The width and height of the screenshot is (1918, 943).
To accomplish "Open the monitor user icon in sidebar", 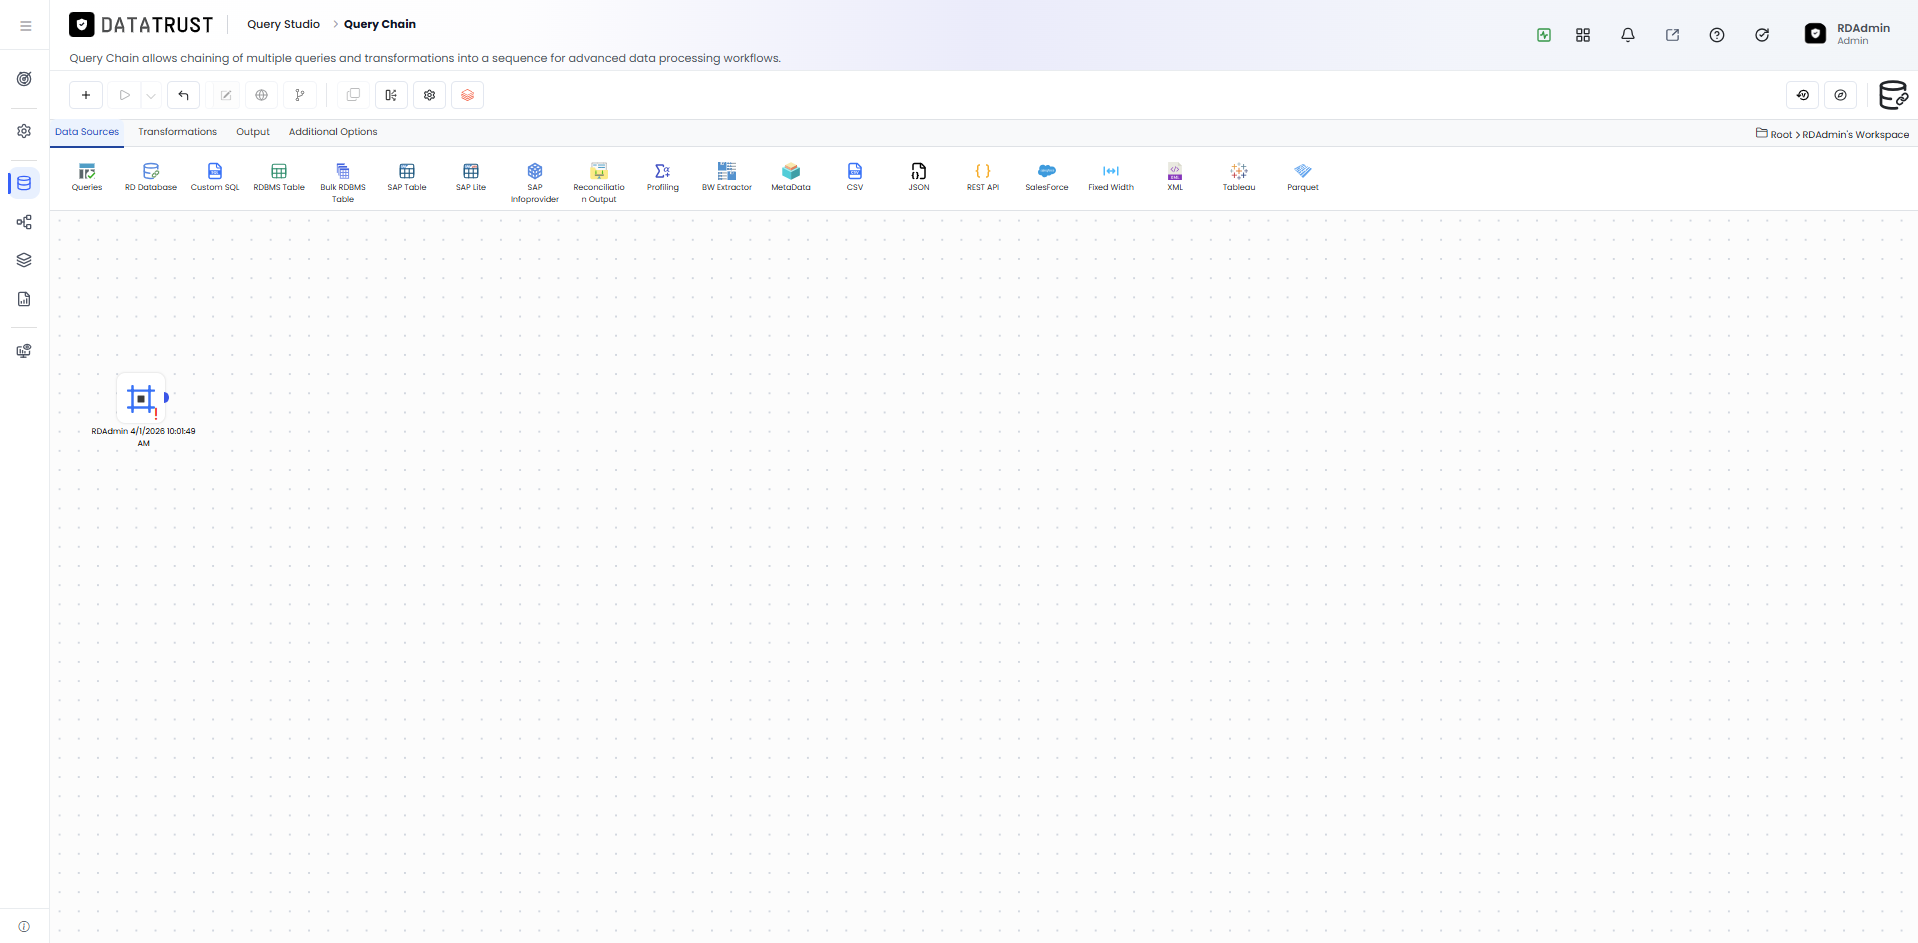I will click(x=24, y=351).
